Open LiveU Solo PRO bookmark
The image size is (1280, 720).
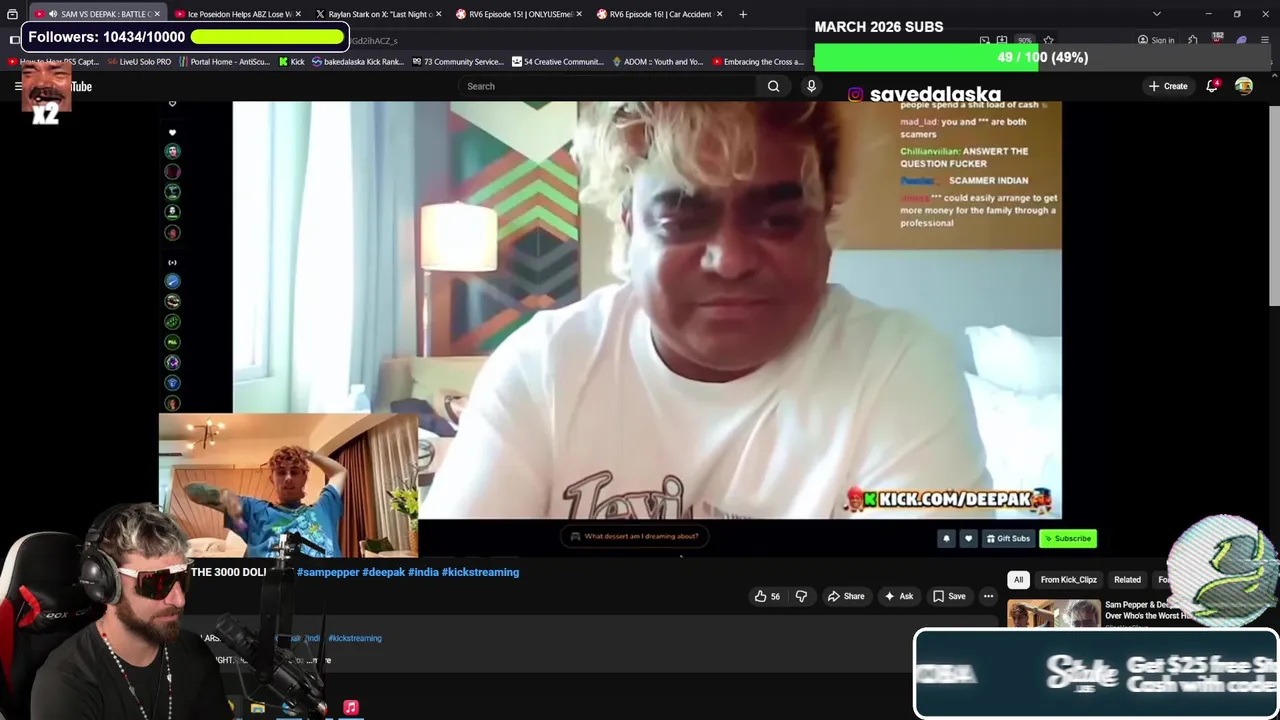(x=139, y=62)
